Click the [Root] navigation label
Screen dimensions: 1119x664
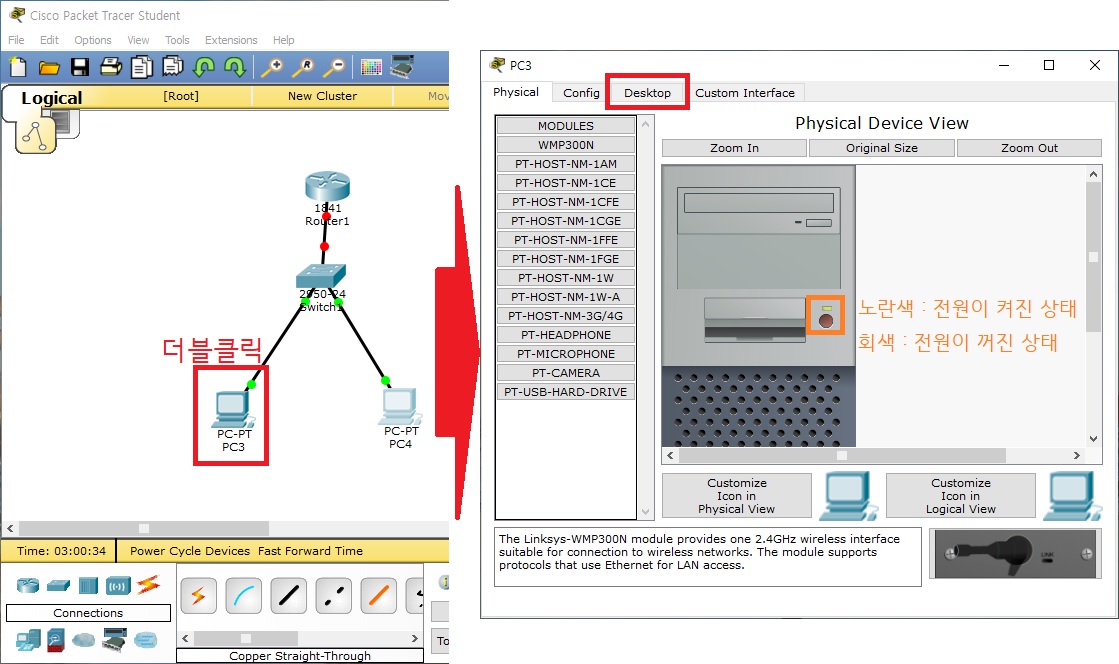(x=181, y=96)
